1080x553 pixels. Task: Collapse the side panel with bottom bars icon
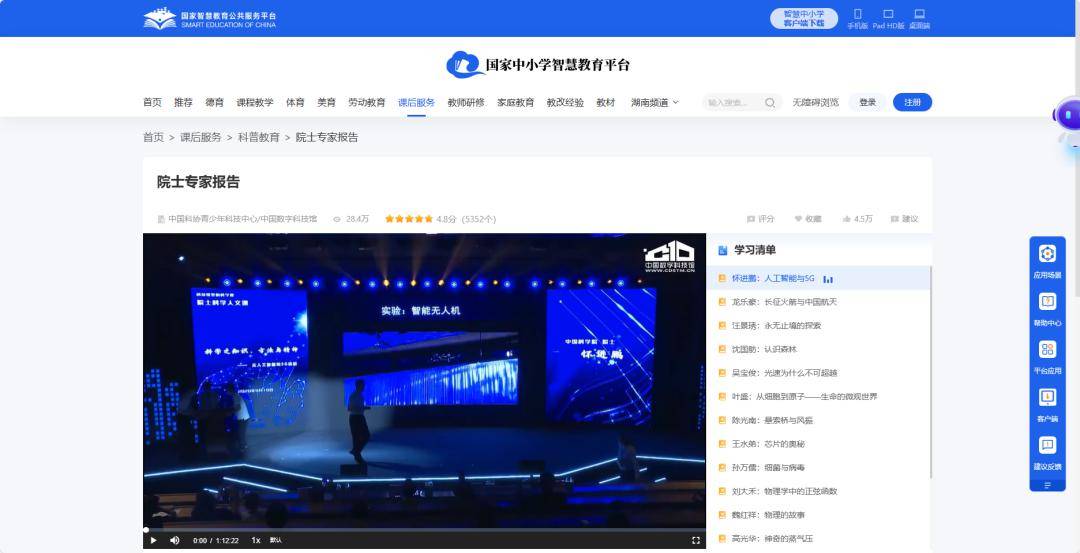(x=1047, y=486)
